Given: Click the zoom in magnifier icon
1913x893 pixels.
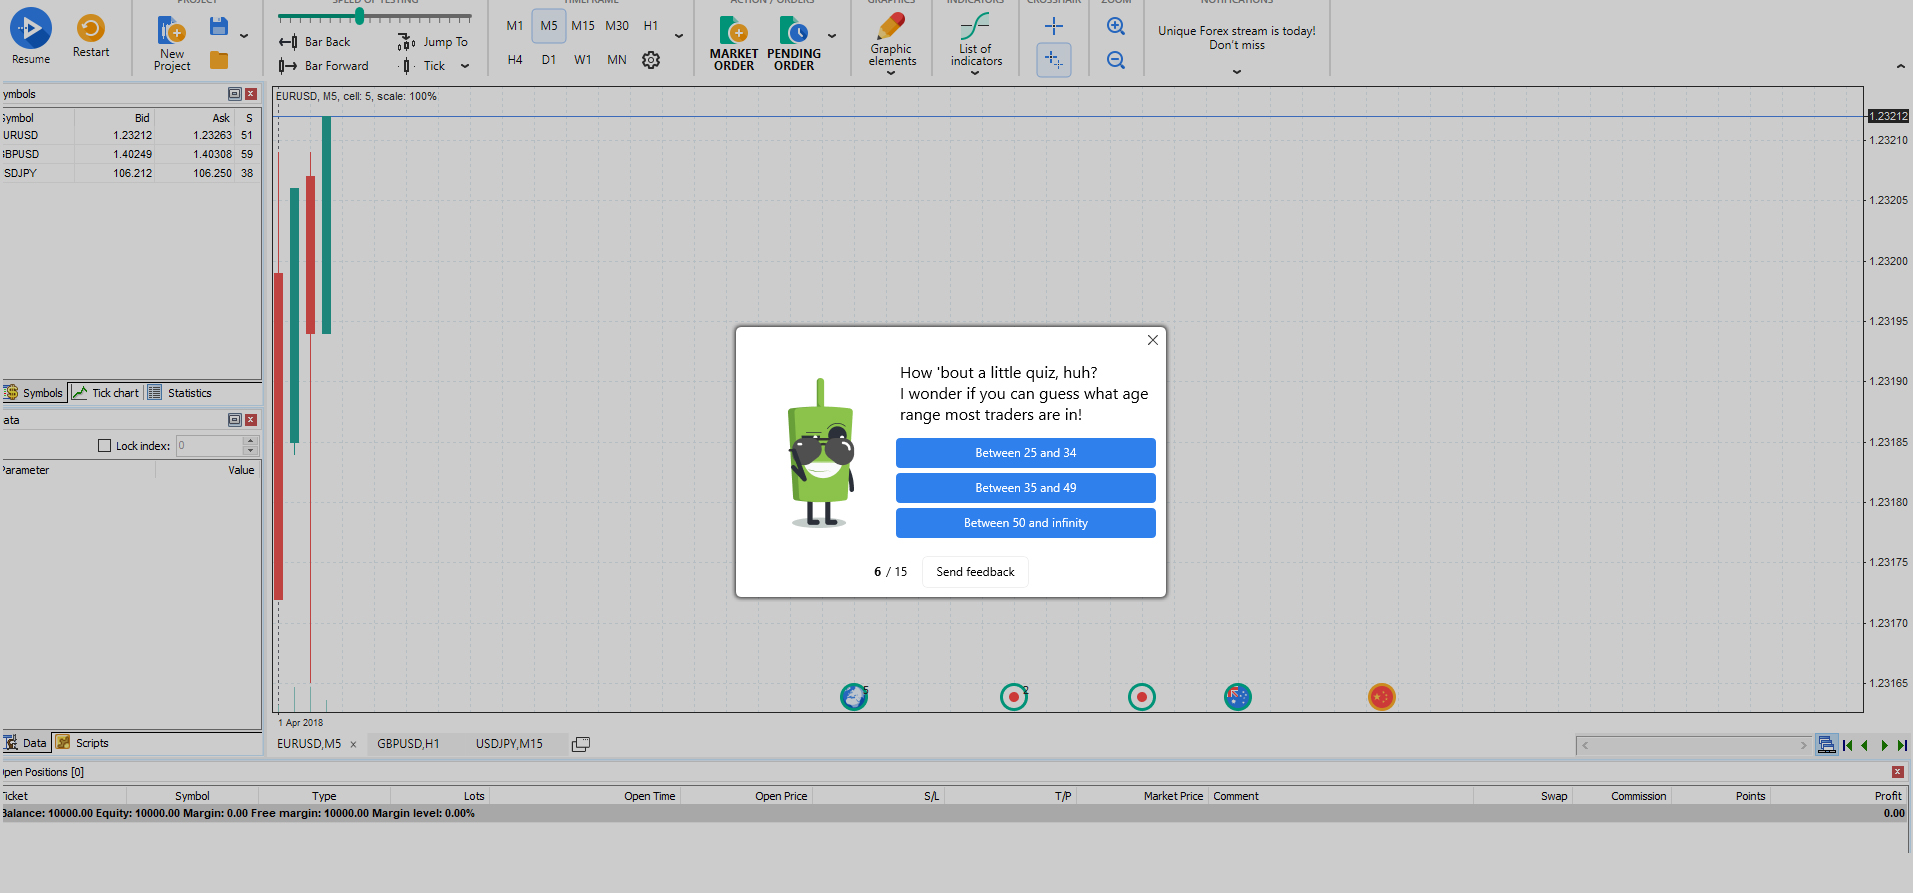Looking at the screenshot, I should point(1116,27).
